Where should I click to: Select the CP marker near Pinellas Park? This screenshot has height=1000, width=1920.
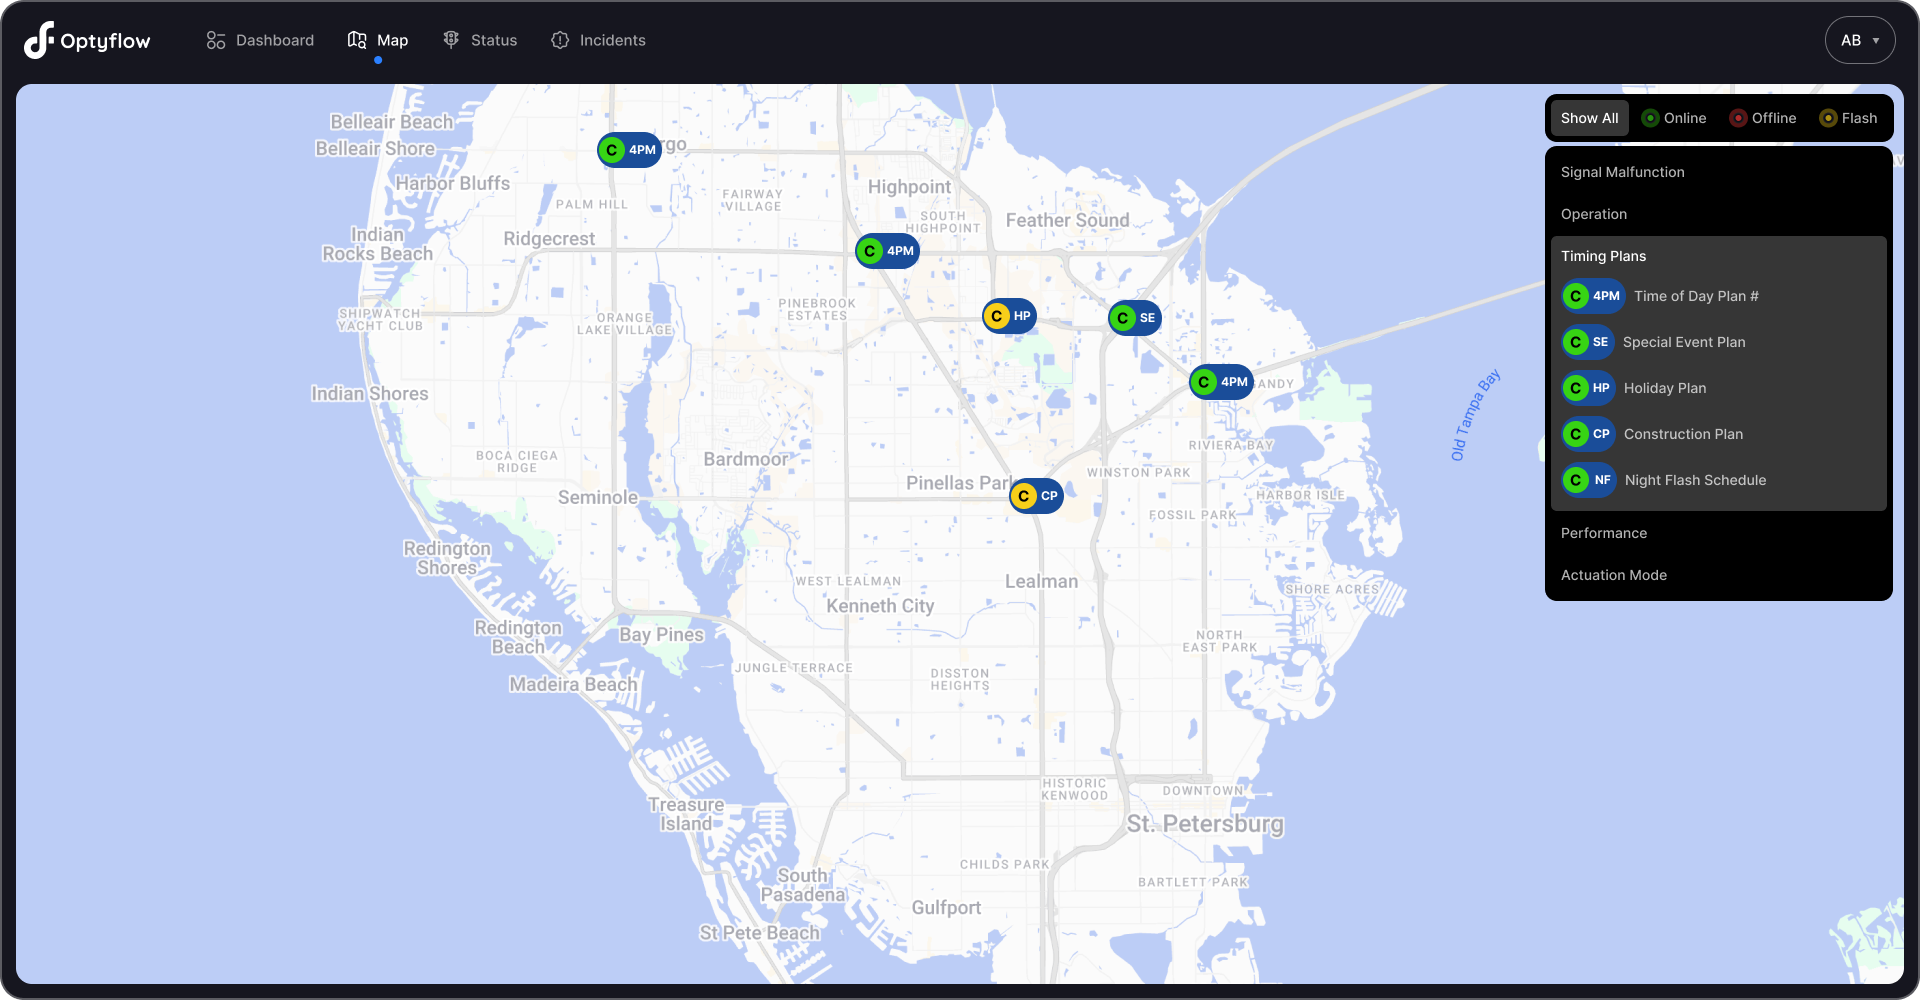pos(1036,495)
